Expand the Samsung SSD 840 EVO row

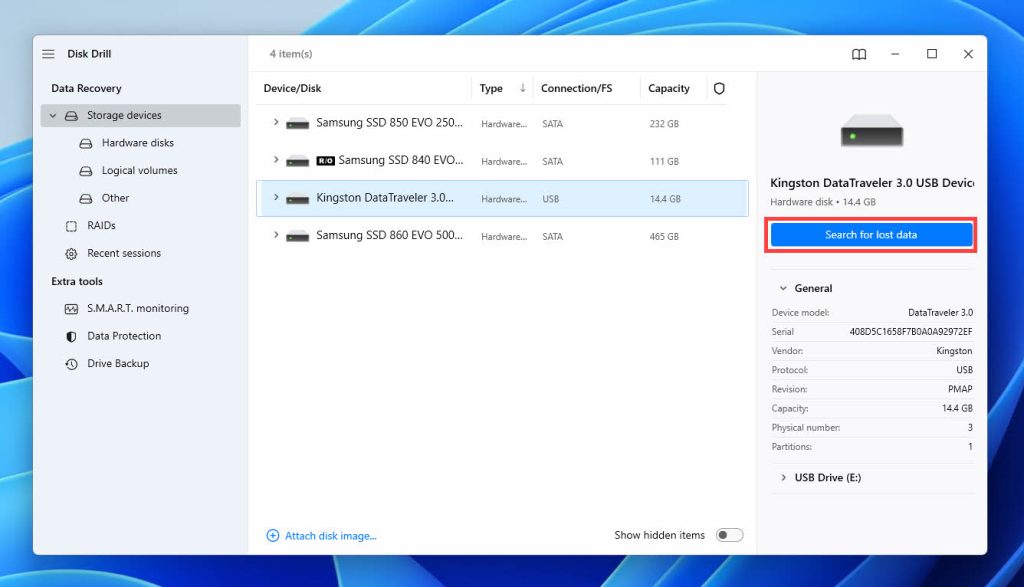point(276,159)
